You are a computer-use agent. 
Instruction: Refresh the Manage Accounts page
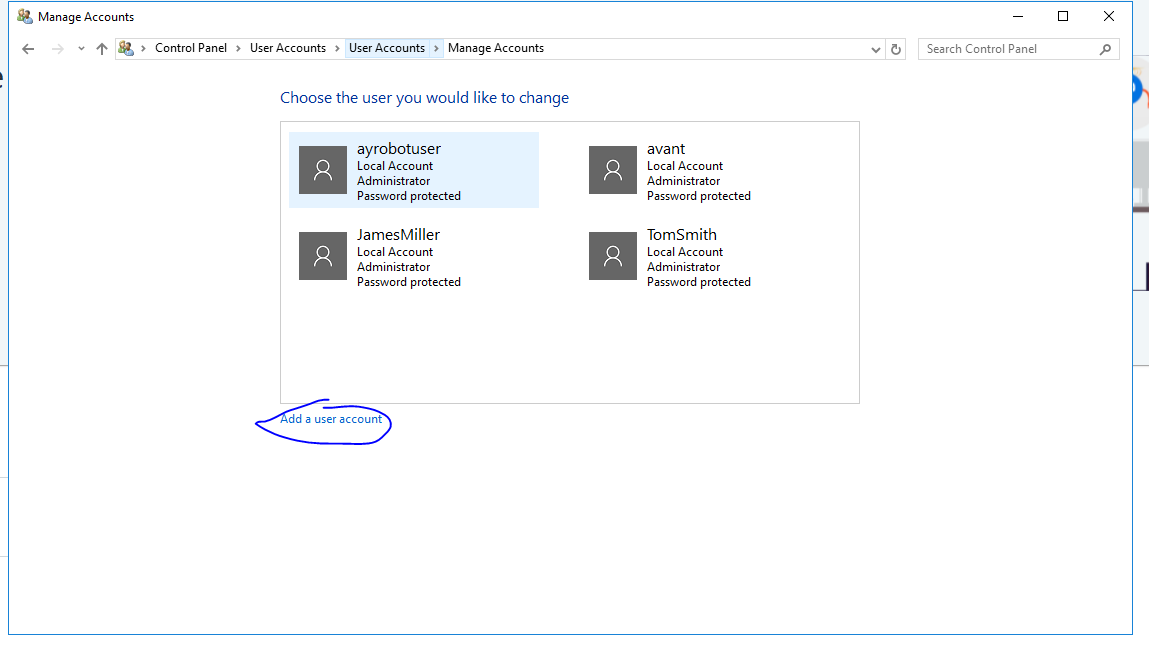coord(895,50)
